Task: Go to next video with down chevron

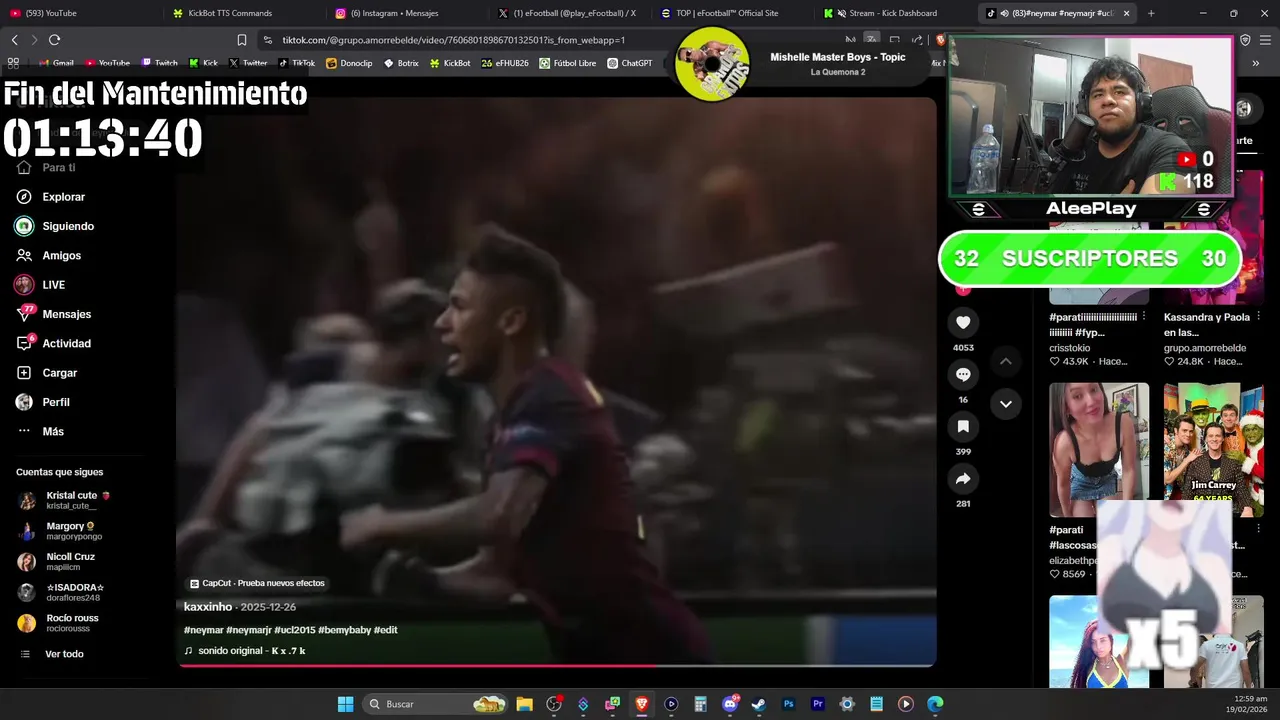Action: tap(1006, 404)
